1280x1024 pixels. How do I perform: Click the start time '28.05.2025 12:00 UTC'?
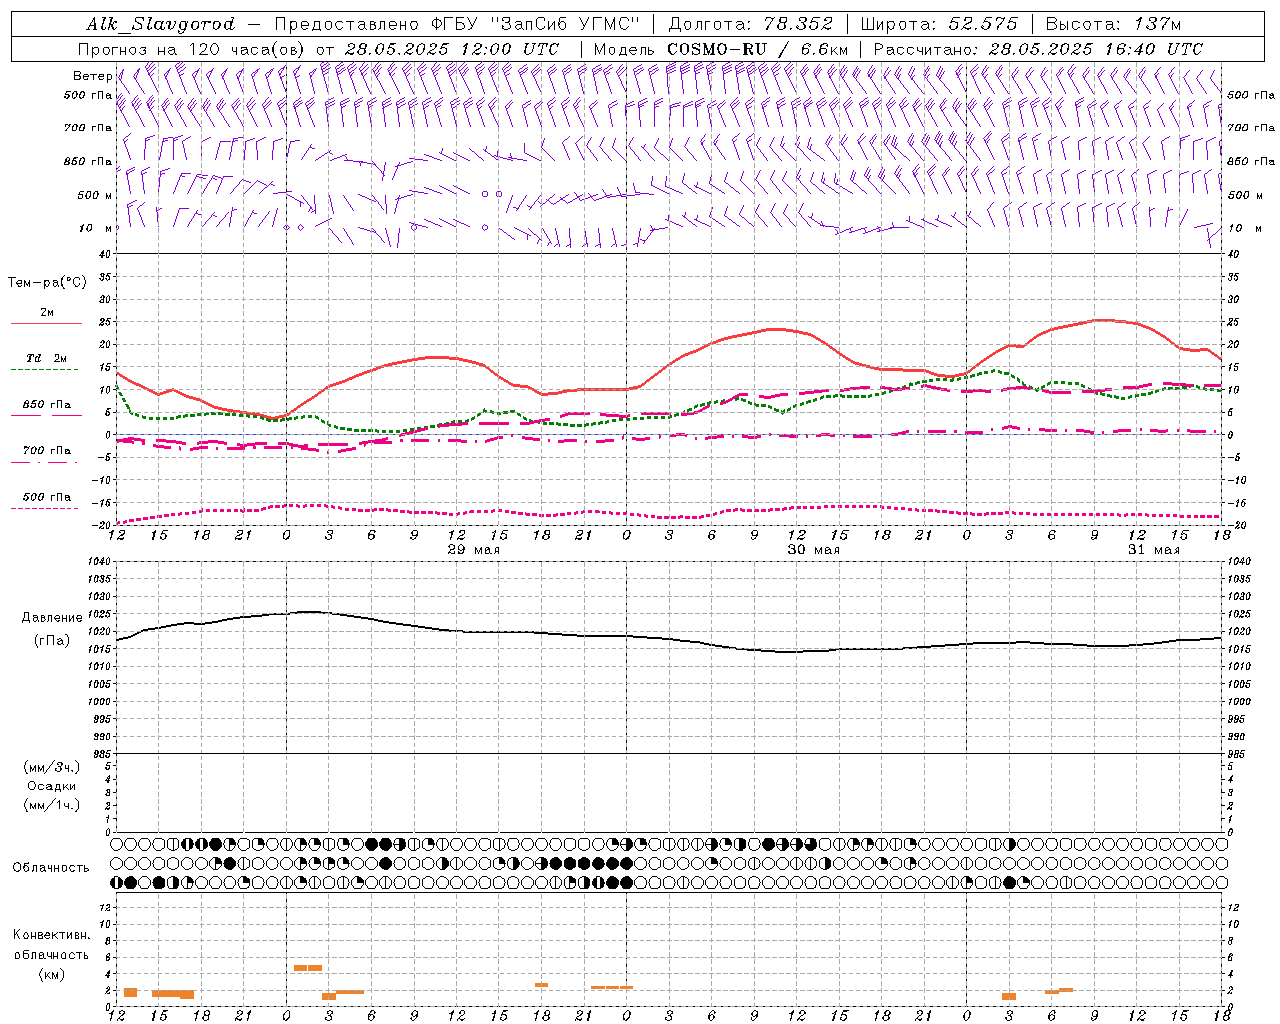(x=452, y=49)
